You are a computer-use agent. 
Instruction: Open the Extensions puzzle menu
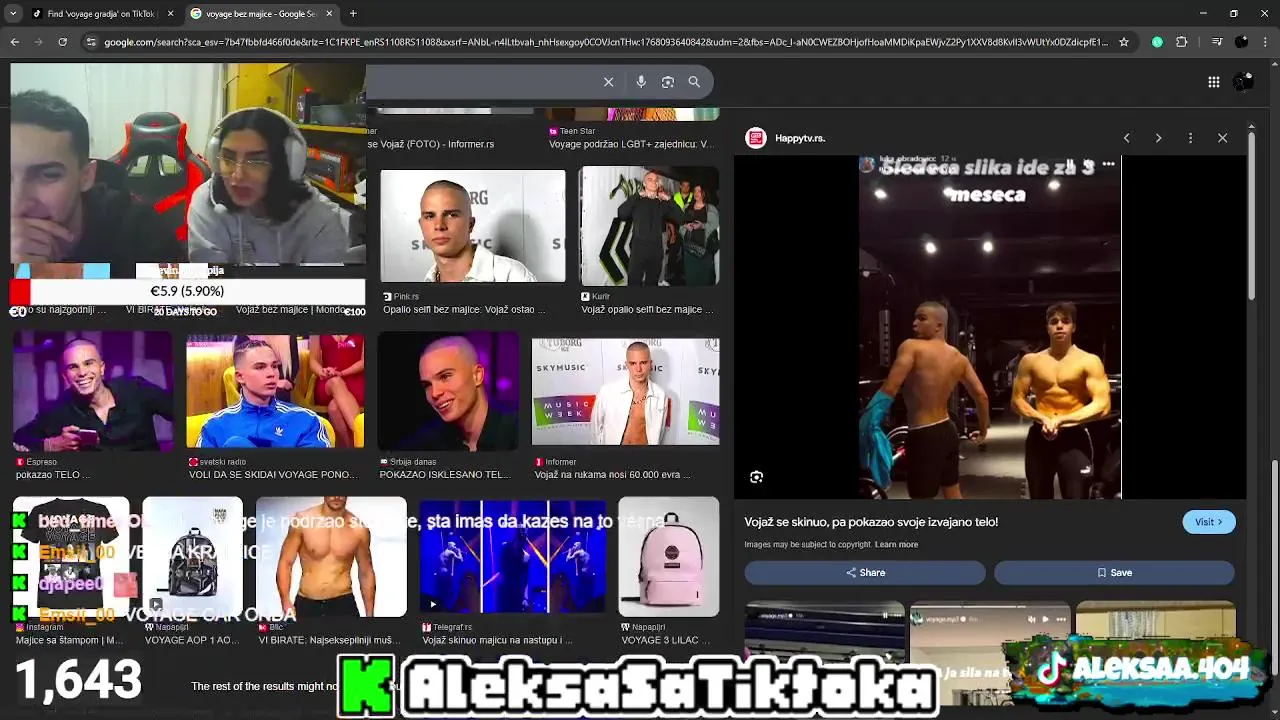[x=1182, y=42]
